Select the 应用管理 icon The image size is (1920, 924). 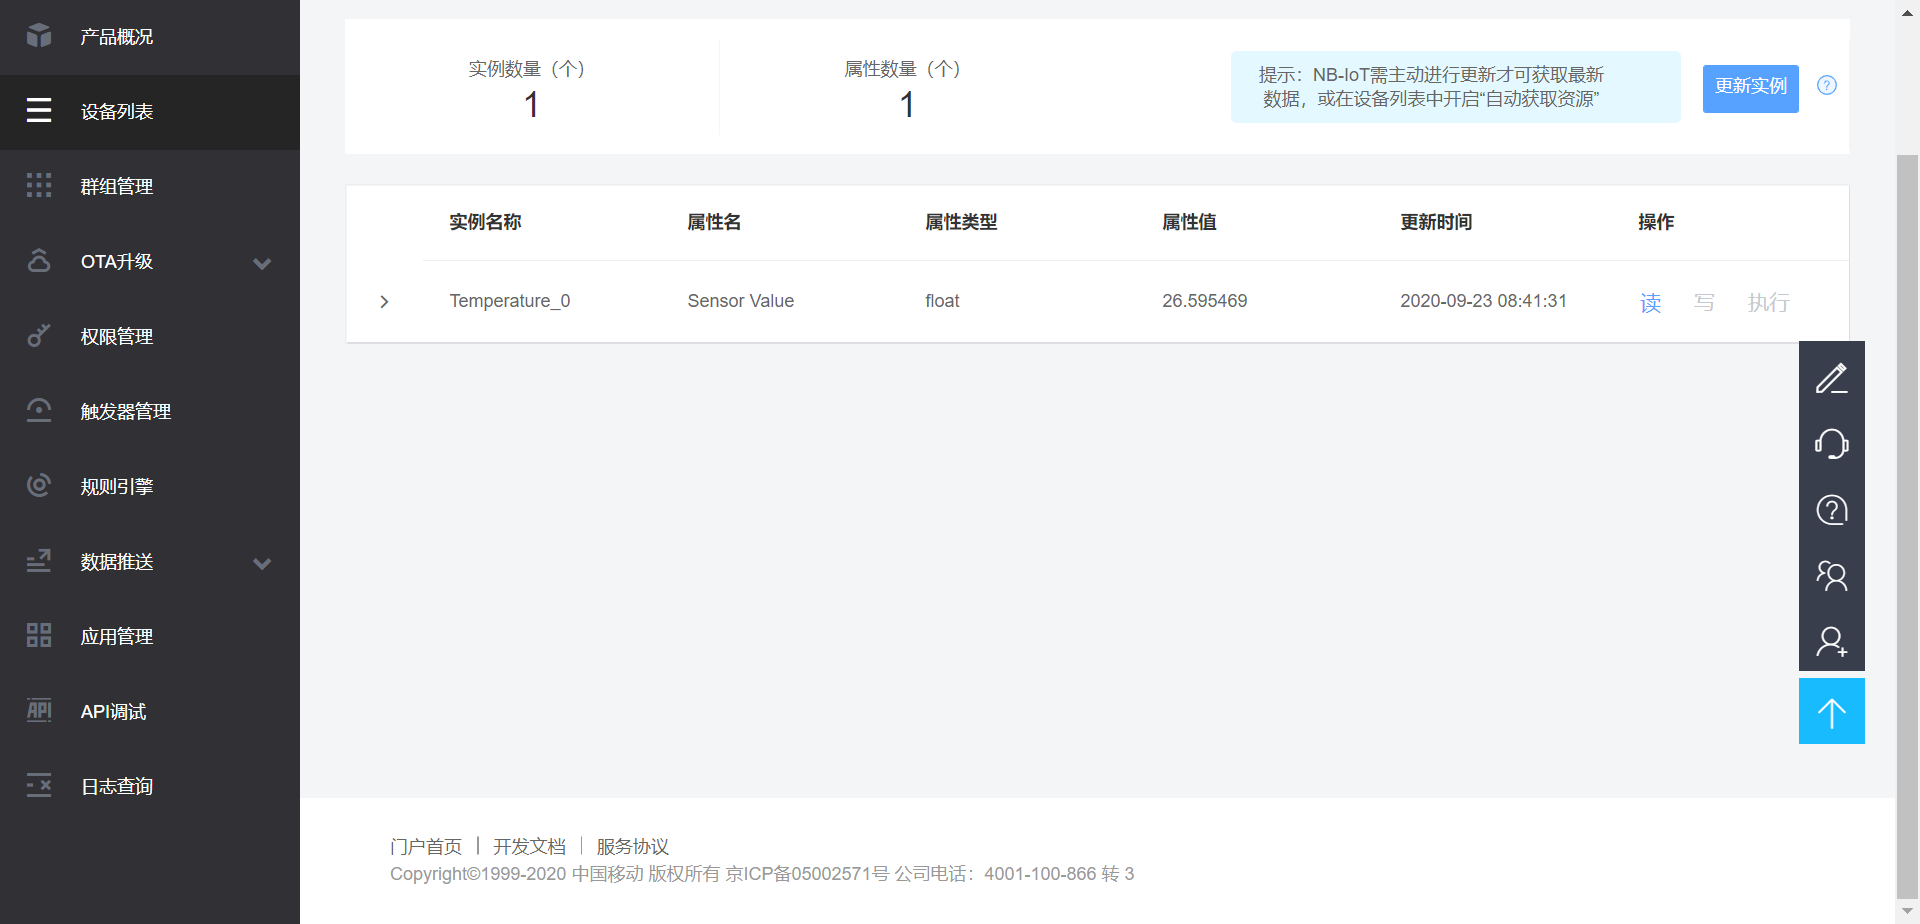pos(39,635)
